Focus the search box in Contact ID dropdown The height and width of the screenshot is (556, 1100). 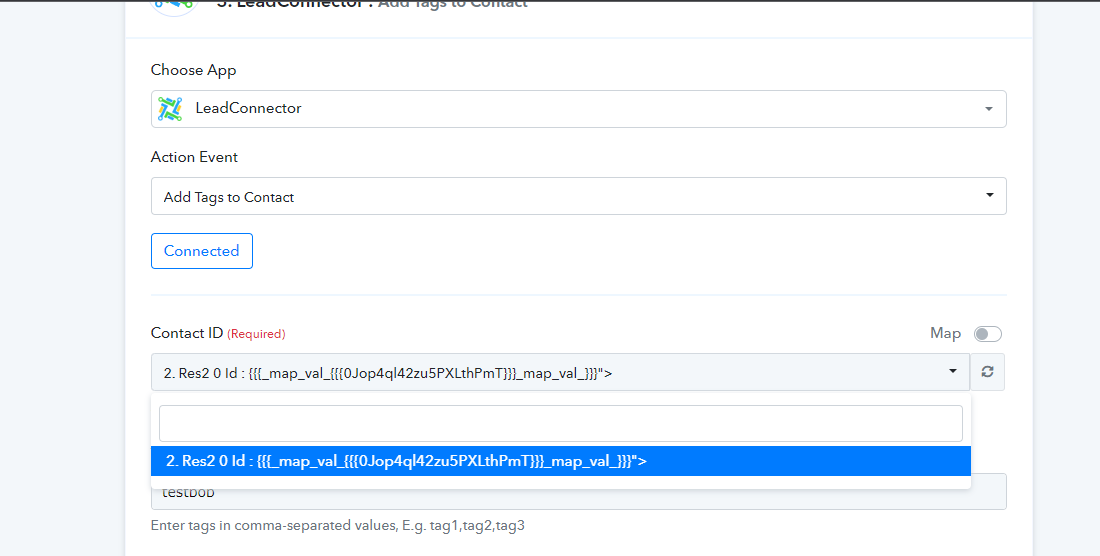click(x=561, y=423)
